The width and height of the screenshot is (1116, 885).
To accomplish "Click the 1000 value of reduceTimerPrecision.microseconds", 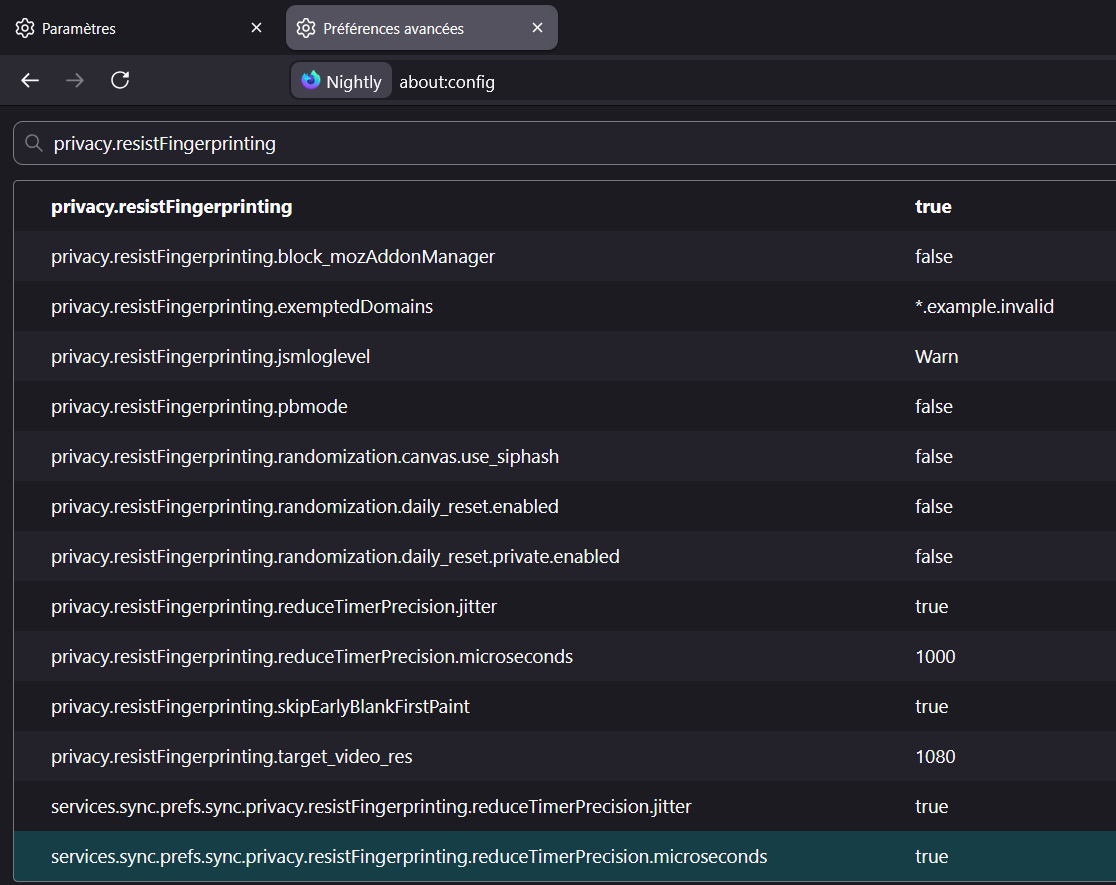I will point(935,657).
